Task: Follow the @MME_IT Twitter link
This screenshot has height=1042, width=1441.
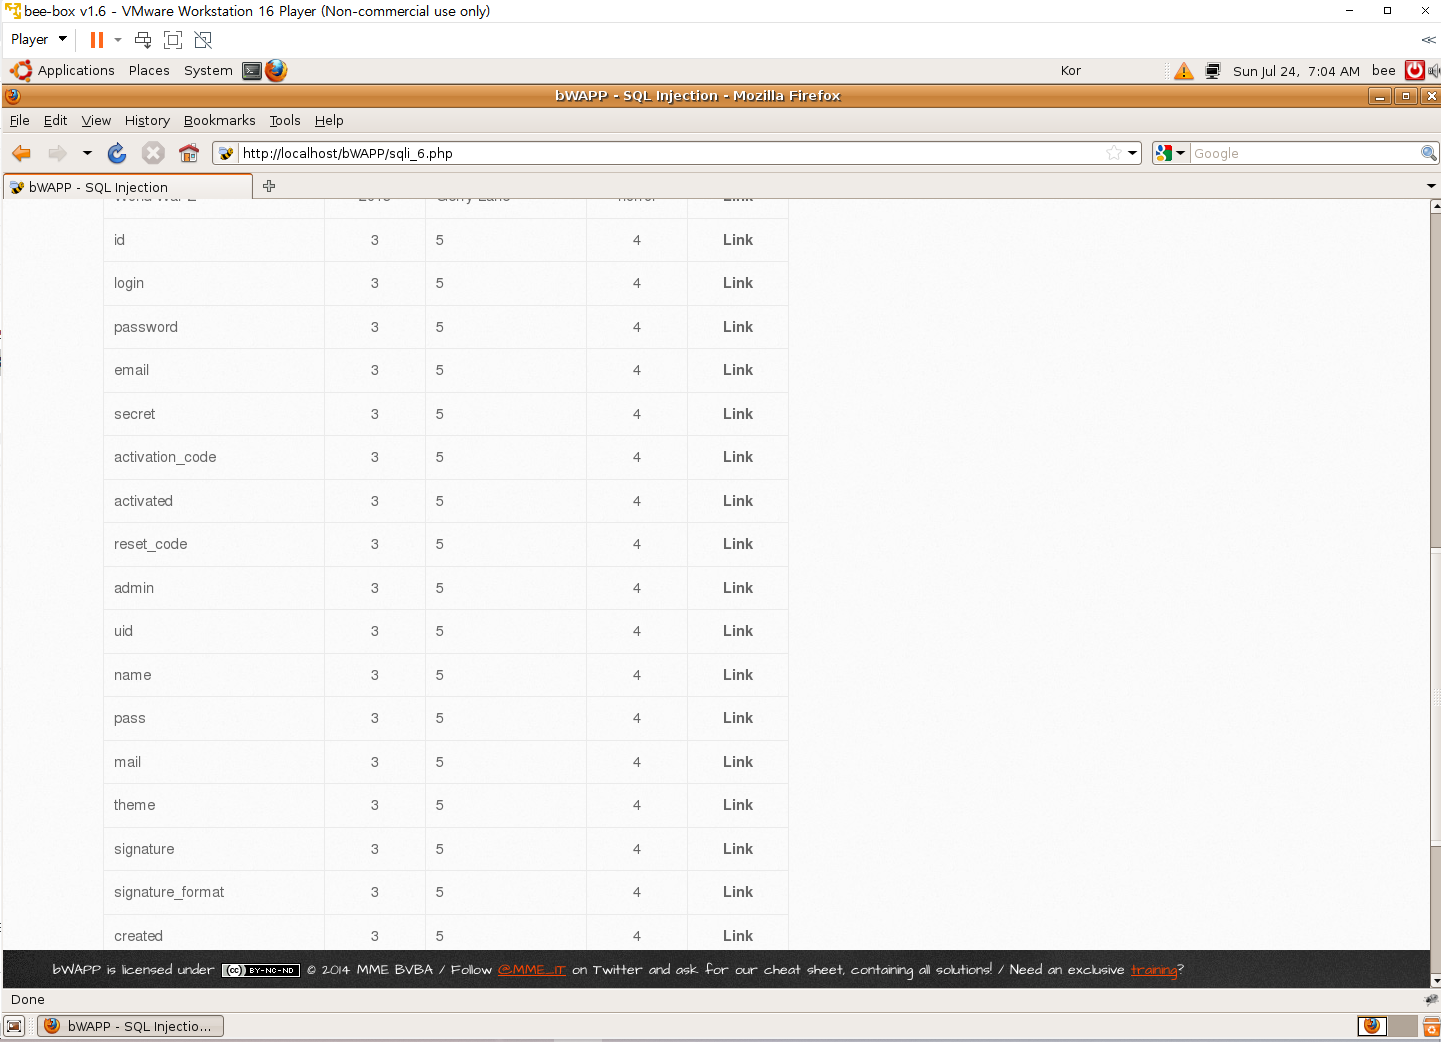Action: pyautogui.click(x=531, y=969)
